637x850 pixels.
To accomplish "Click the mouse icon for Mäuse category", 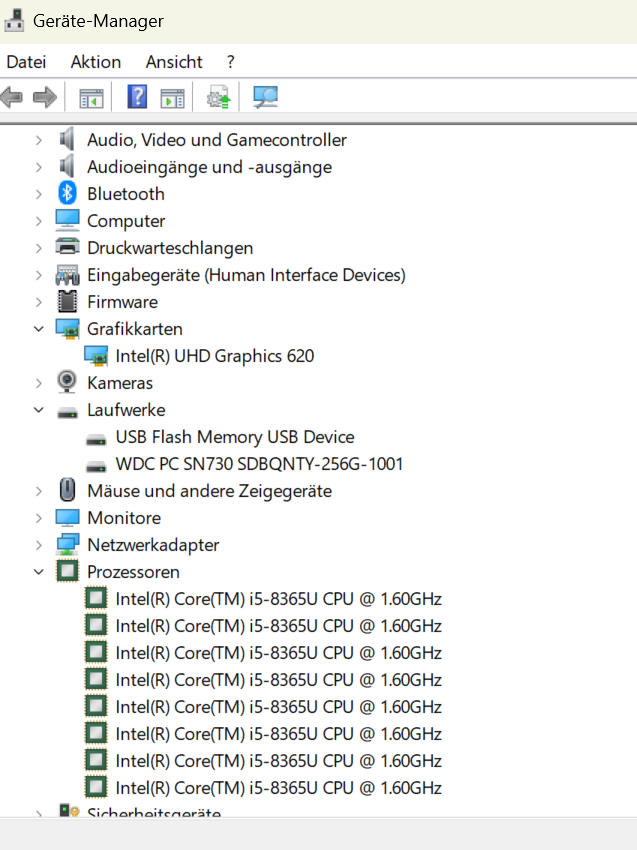I will tap(67, 490).
